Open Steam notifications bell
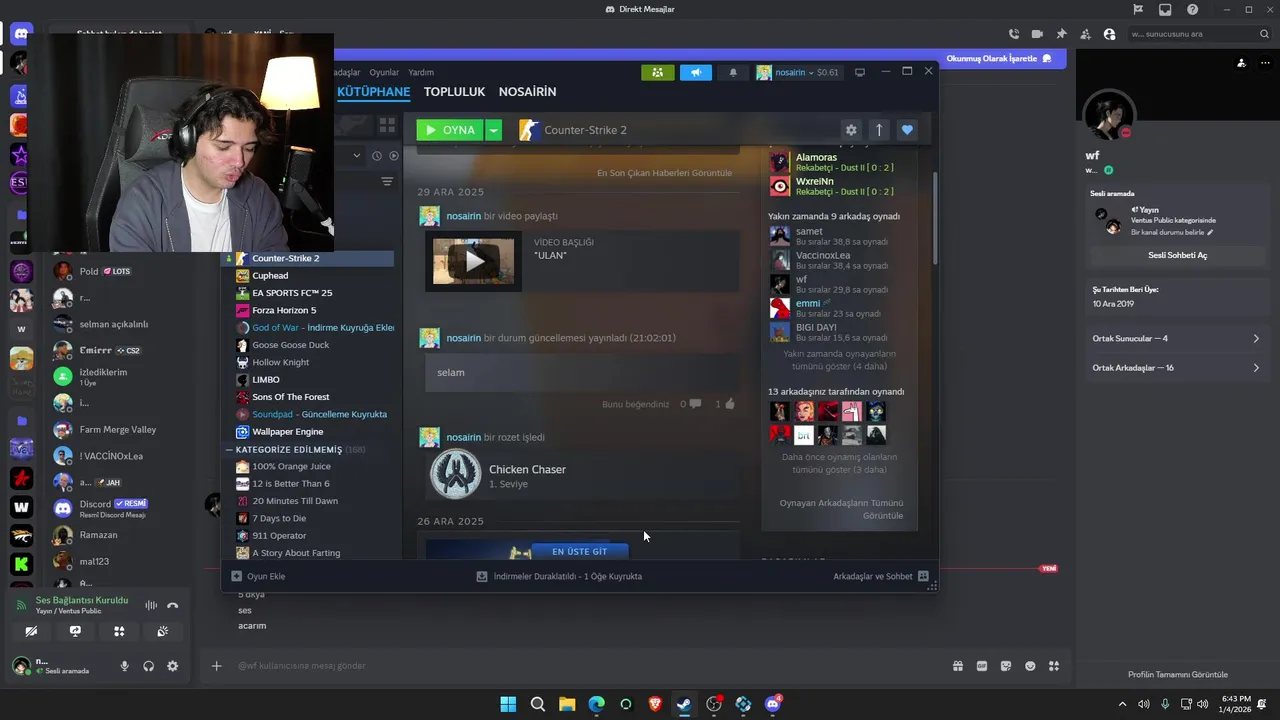Screen dimensions: 1280x720 pyautogui.click(x=733, y=72)
